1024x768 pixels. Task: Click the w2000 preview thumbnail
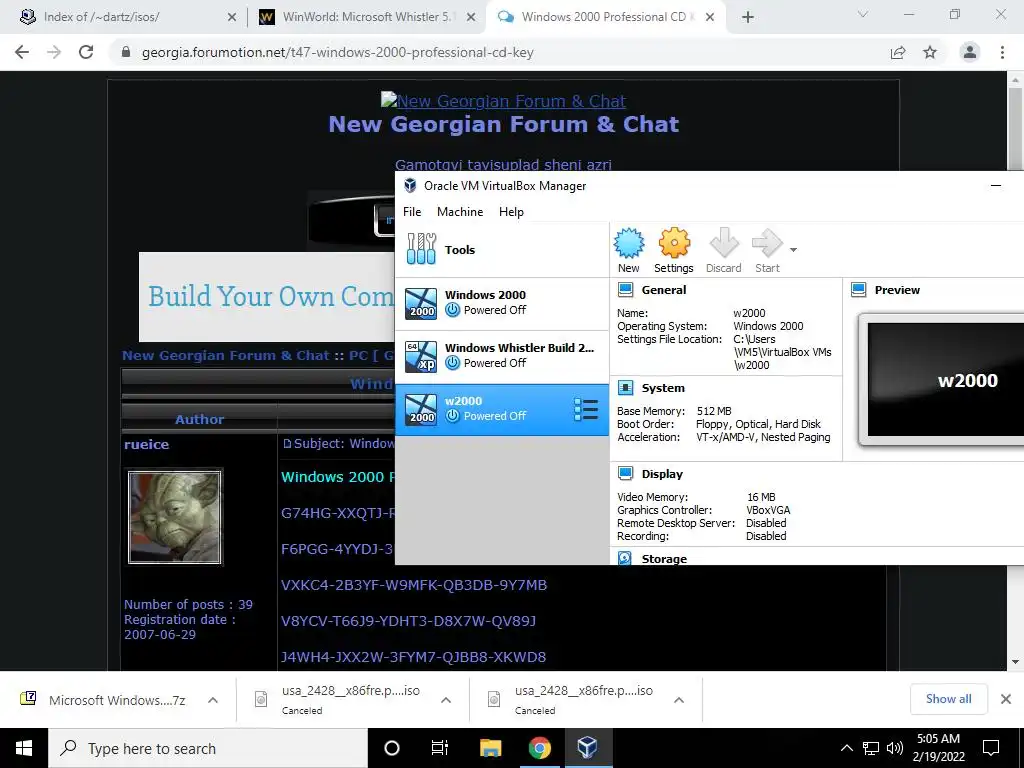pos(945,379)
